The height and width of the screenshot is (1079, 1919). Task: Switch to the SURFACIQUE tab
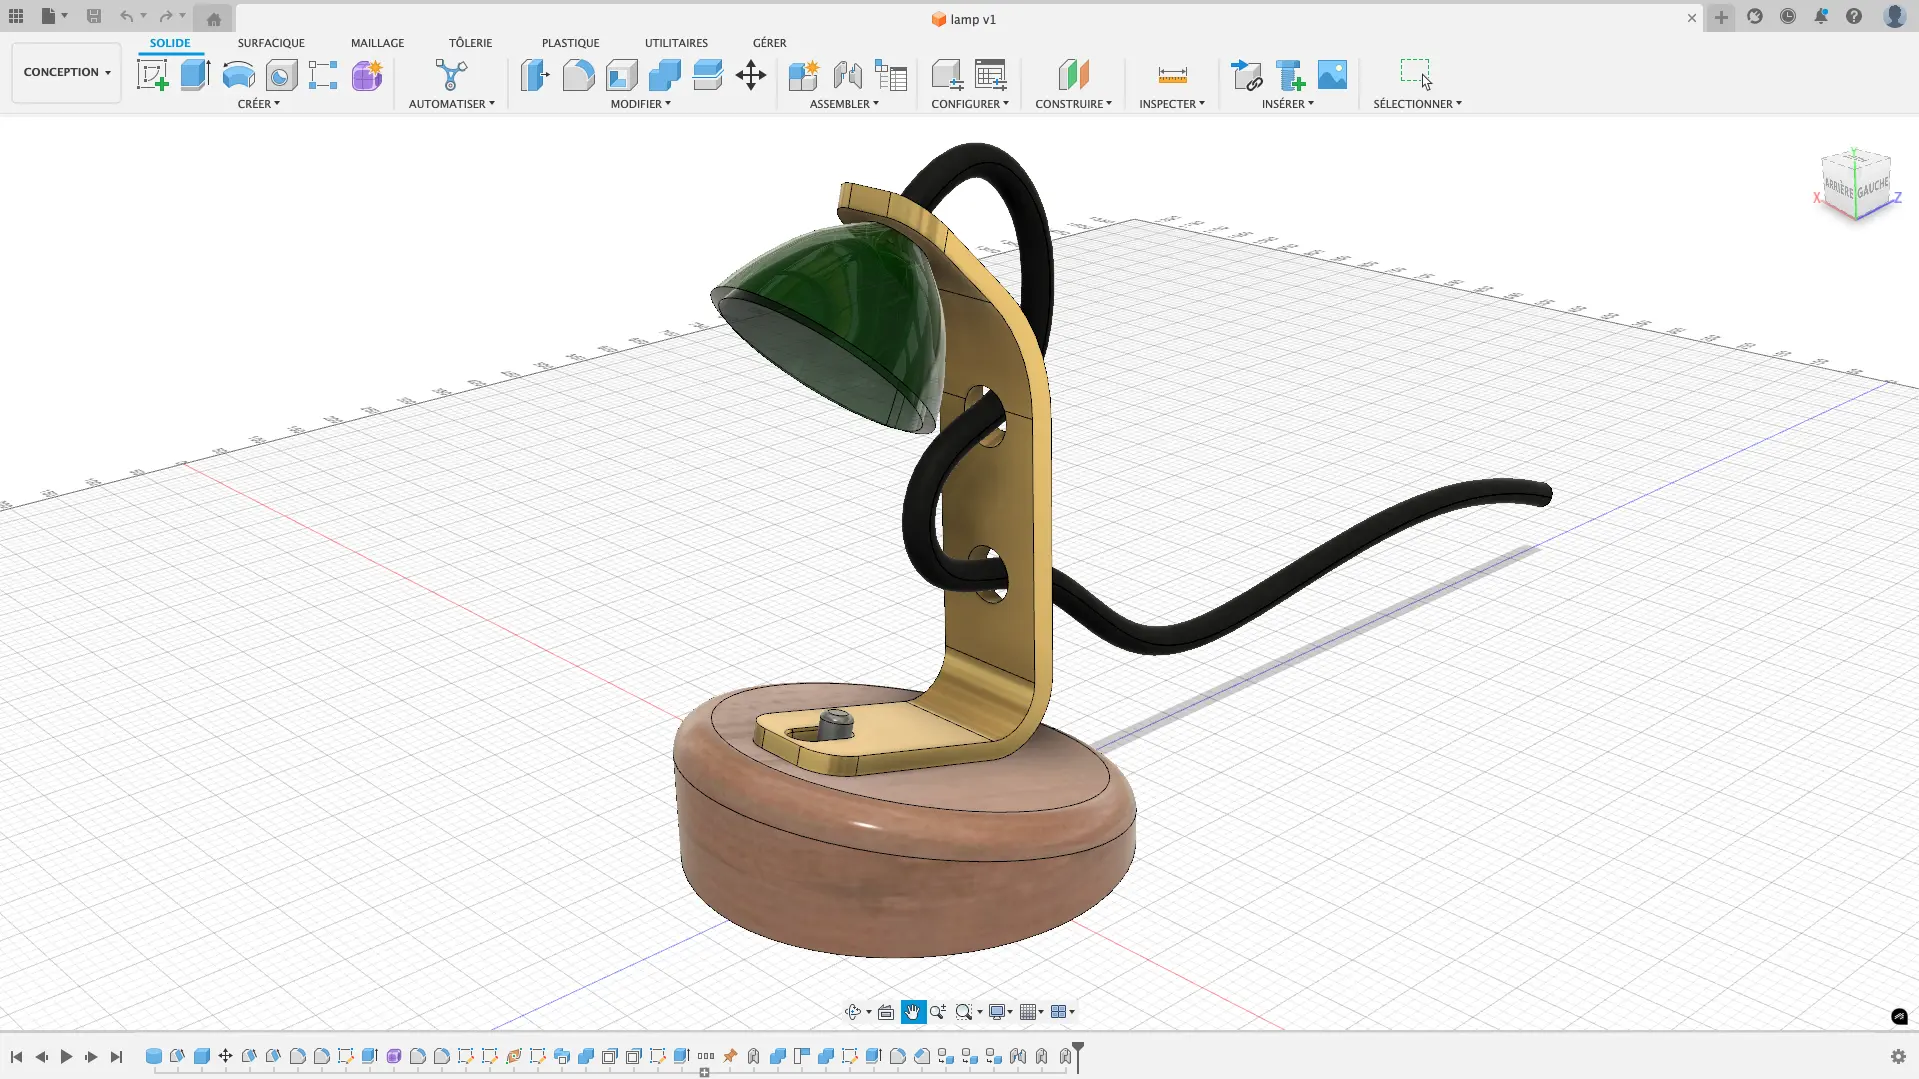(x=271, y=43)
